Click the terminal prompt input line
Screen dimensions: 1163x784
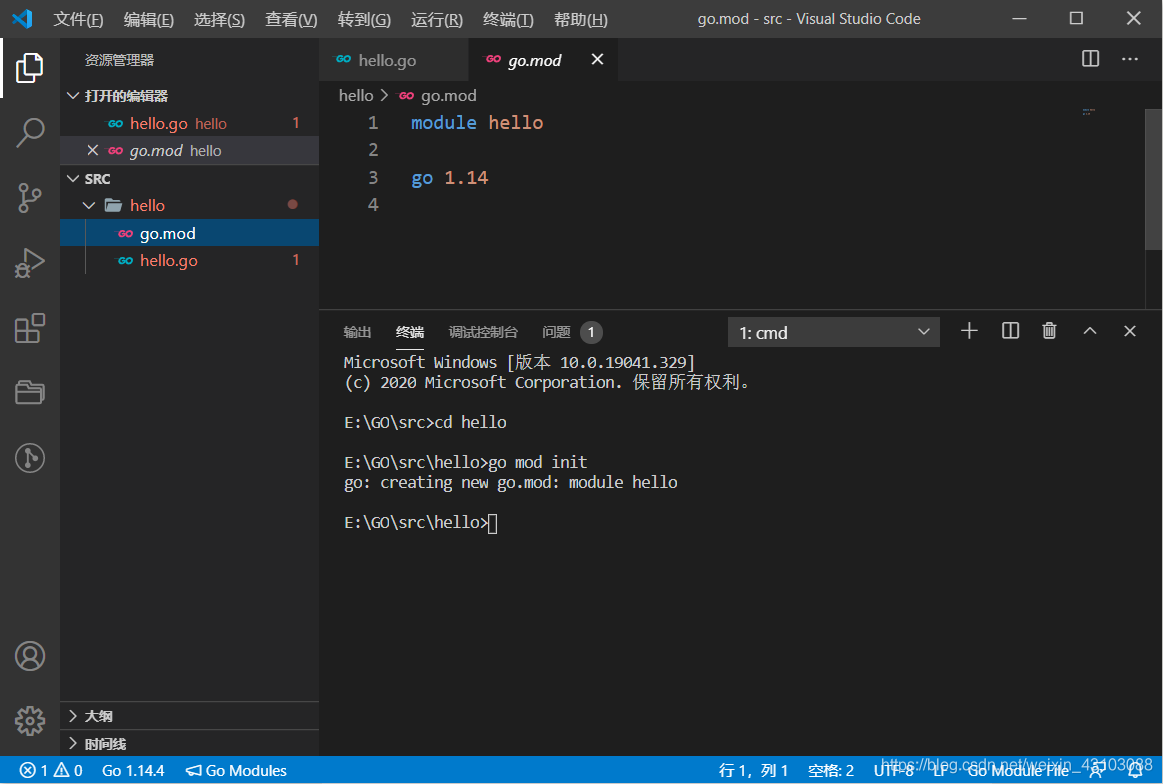point(421,523)
